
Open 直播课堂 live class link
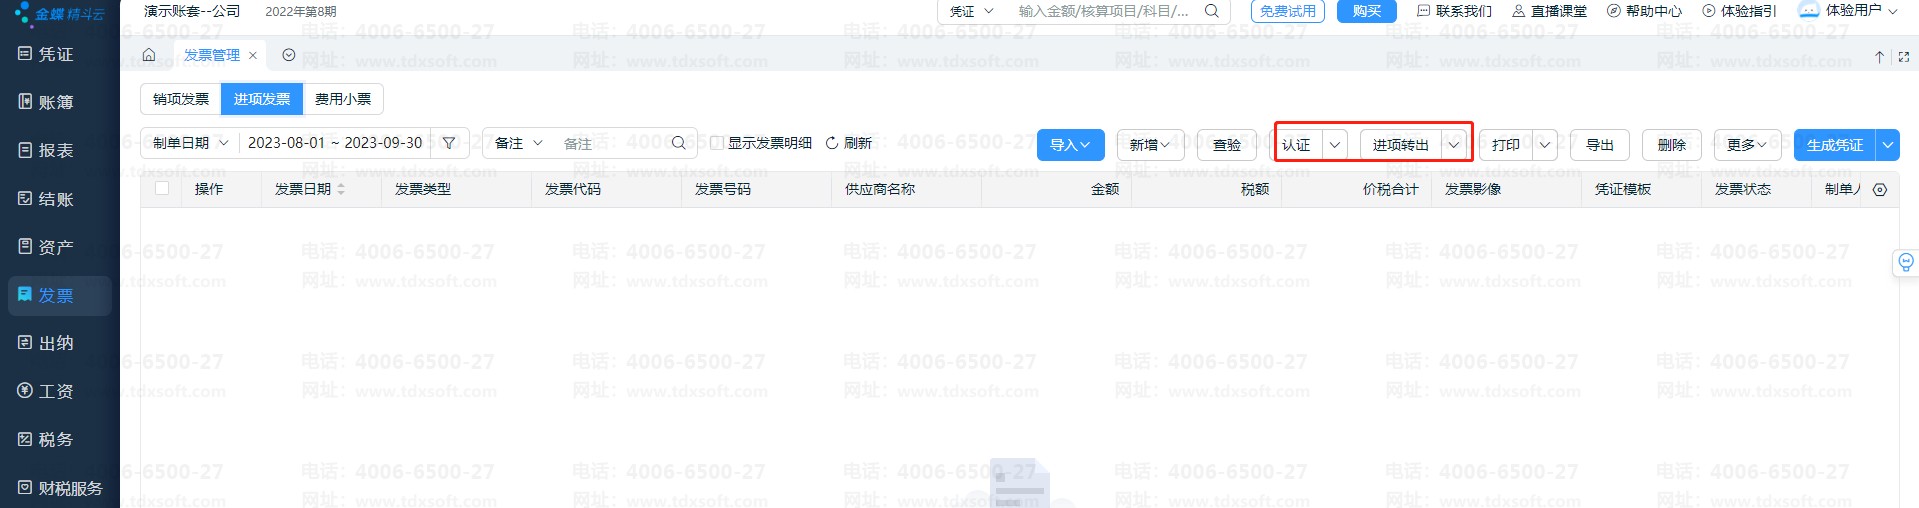click(1549, 11)
